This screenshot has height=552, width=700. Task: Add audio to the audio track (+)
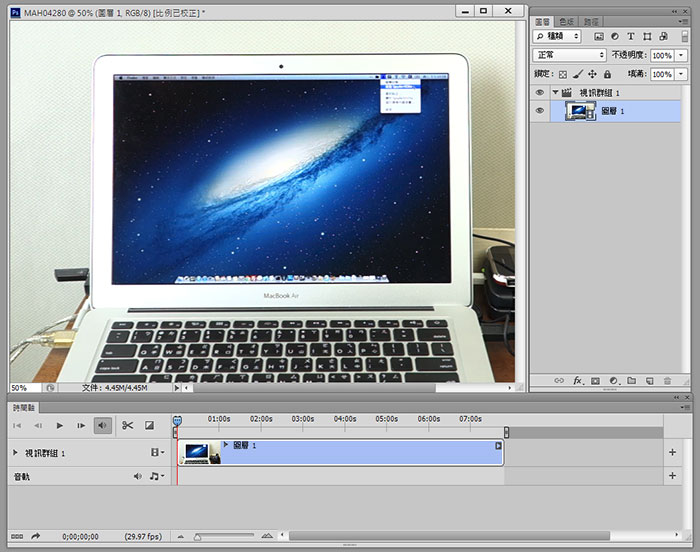672,476
